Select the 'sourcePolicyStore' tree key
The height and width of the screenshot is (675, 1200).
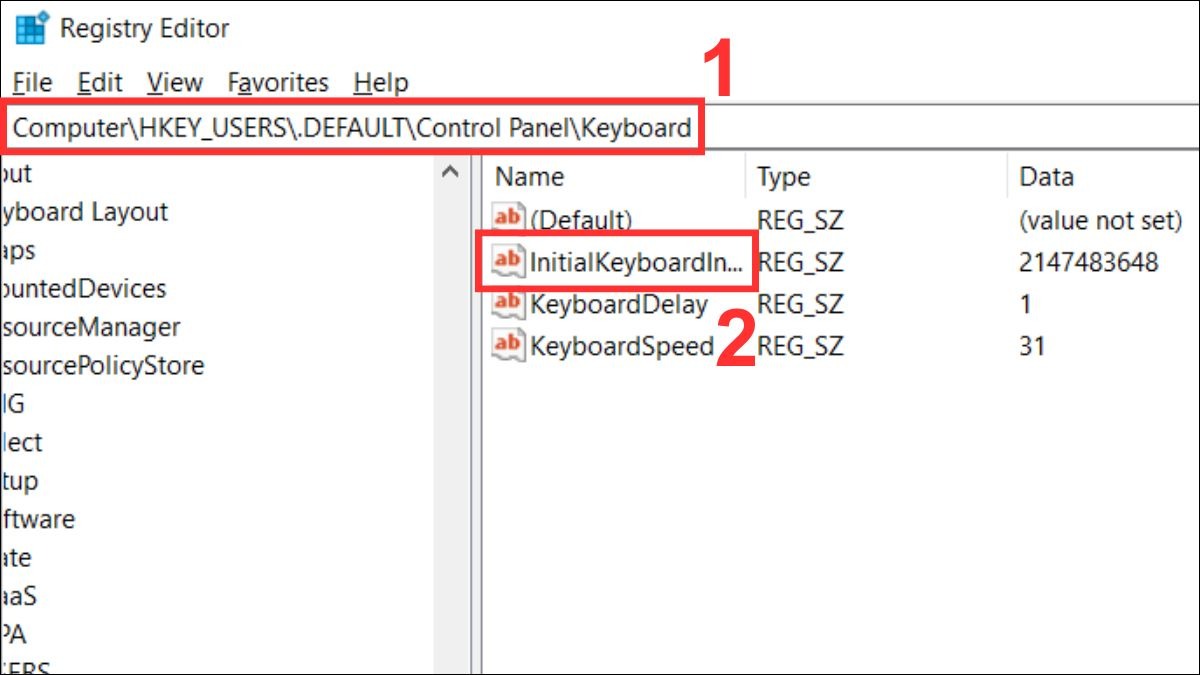[x=102, y=366]
